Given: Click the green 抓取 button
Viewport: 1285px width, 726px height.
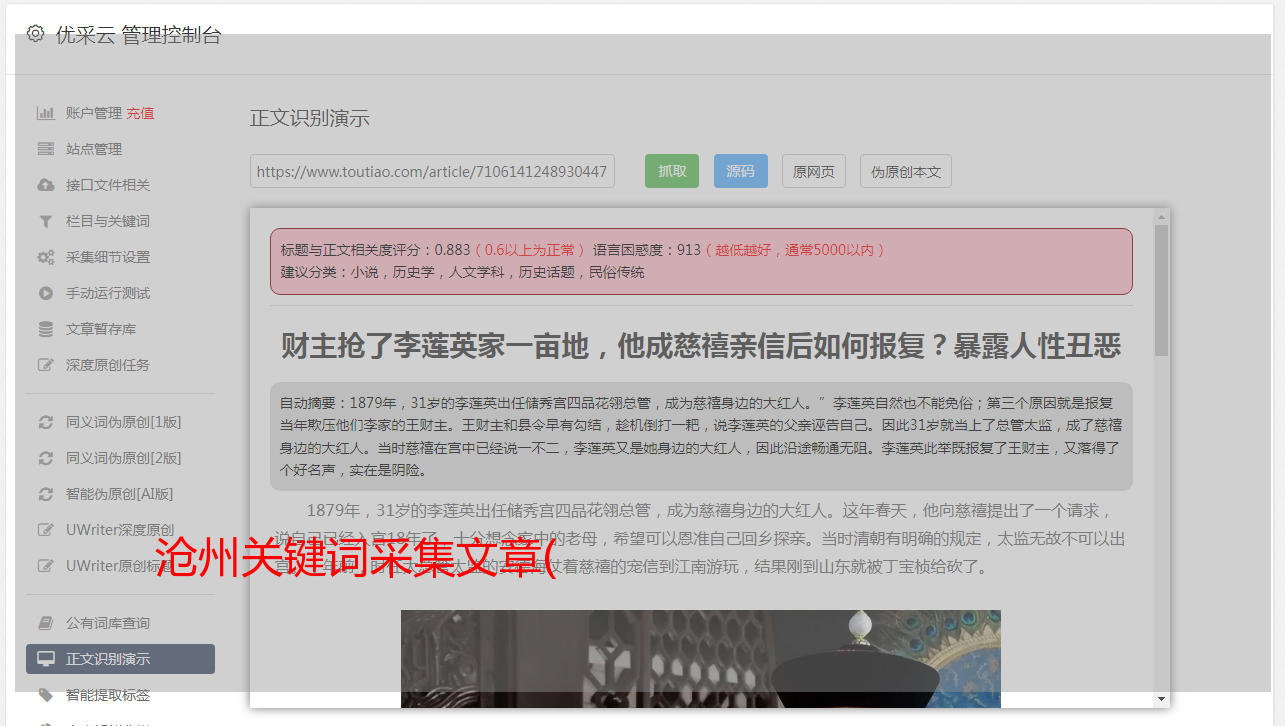Looking at the screenshot, I should (x=672, y=171).
